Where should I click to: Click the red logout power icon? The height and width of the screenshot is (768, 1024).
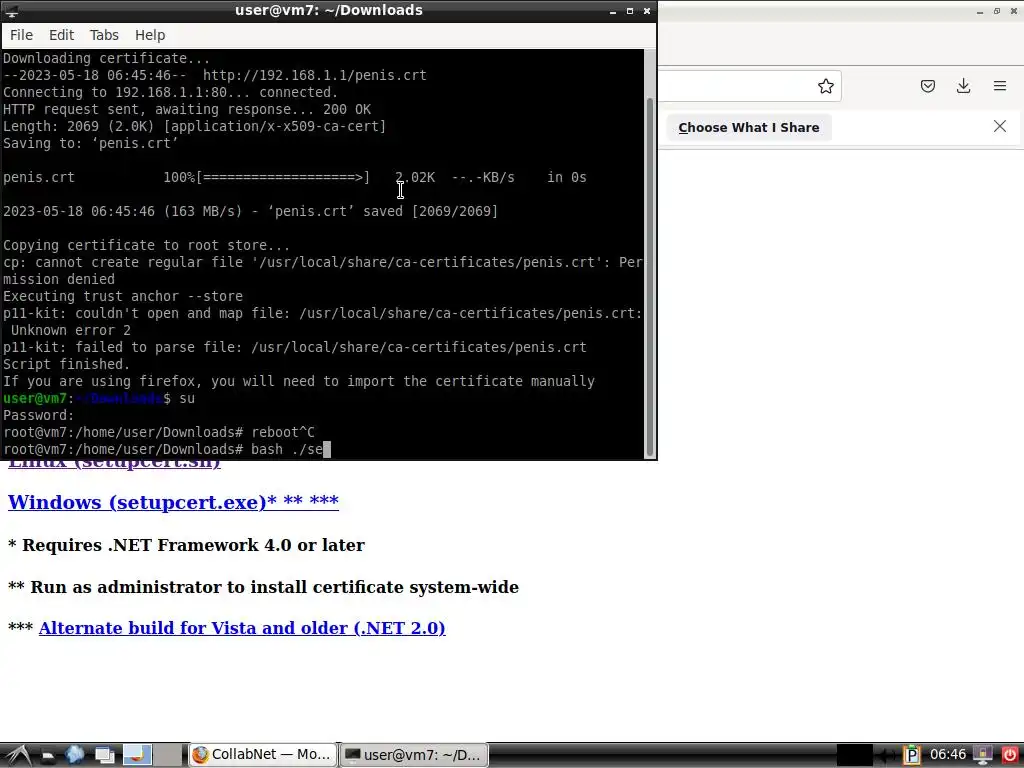point(1010,755)
